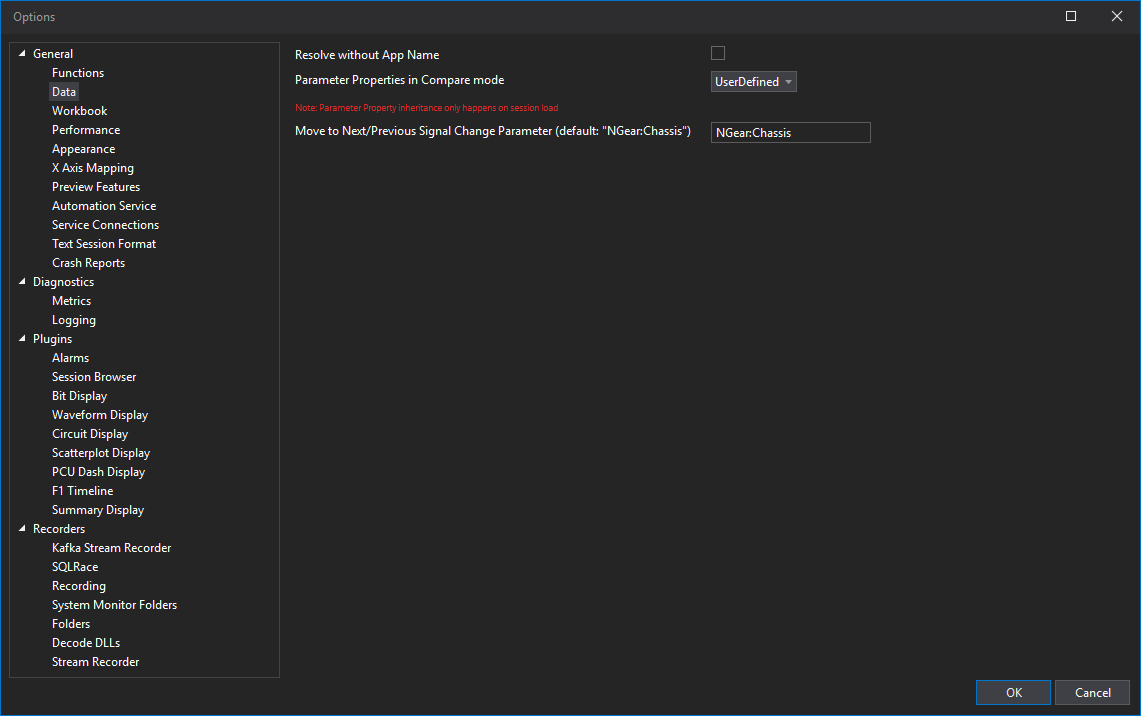
Task: Open F1 Timeline settings
Action: tap(82, 490)
